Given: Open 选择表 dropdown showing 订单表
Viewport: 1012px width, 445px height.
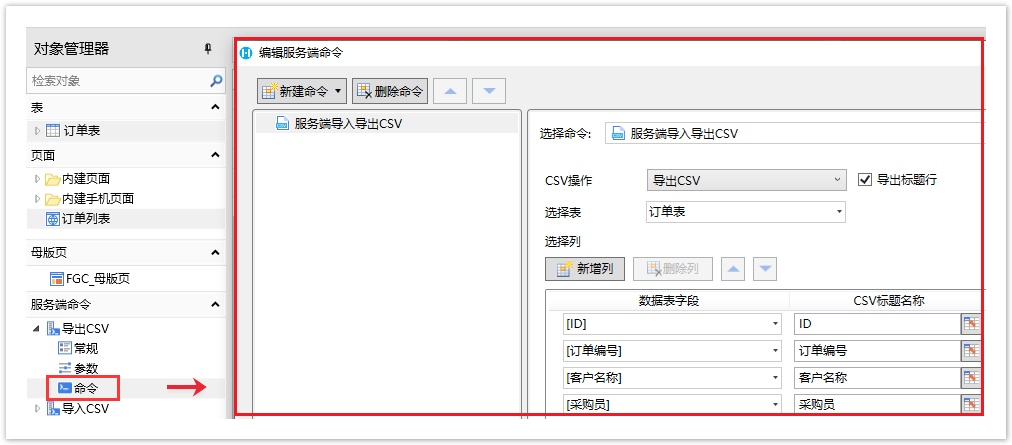Looking at the screenshot, I should point(746,212).
